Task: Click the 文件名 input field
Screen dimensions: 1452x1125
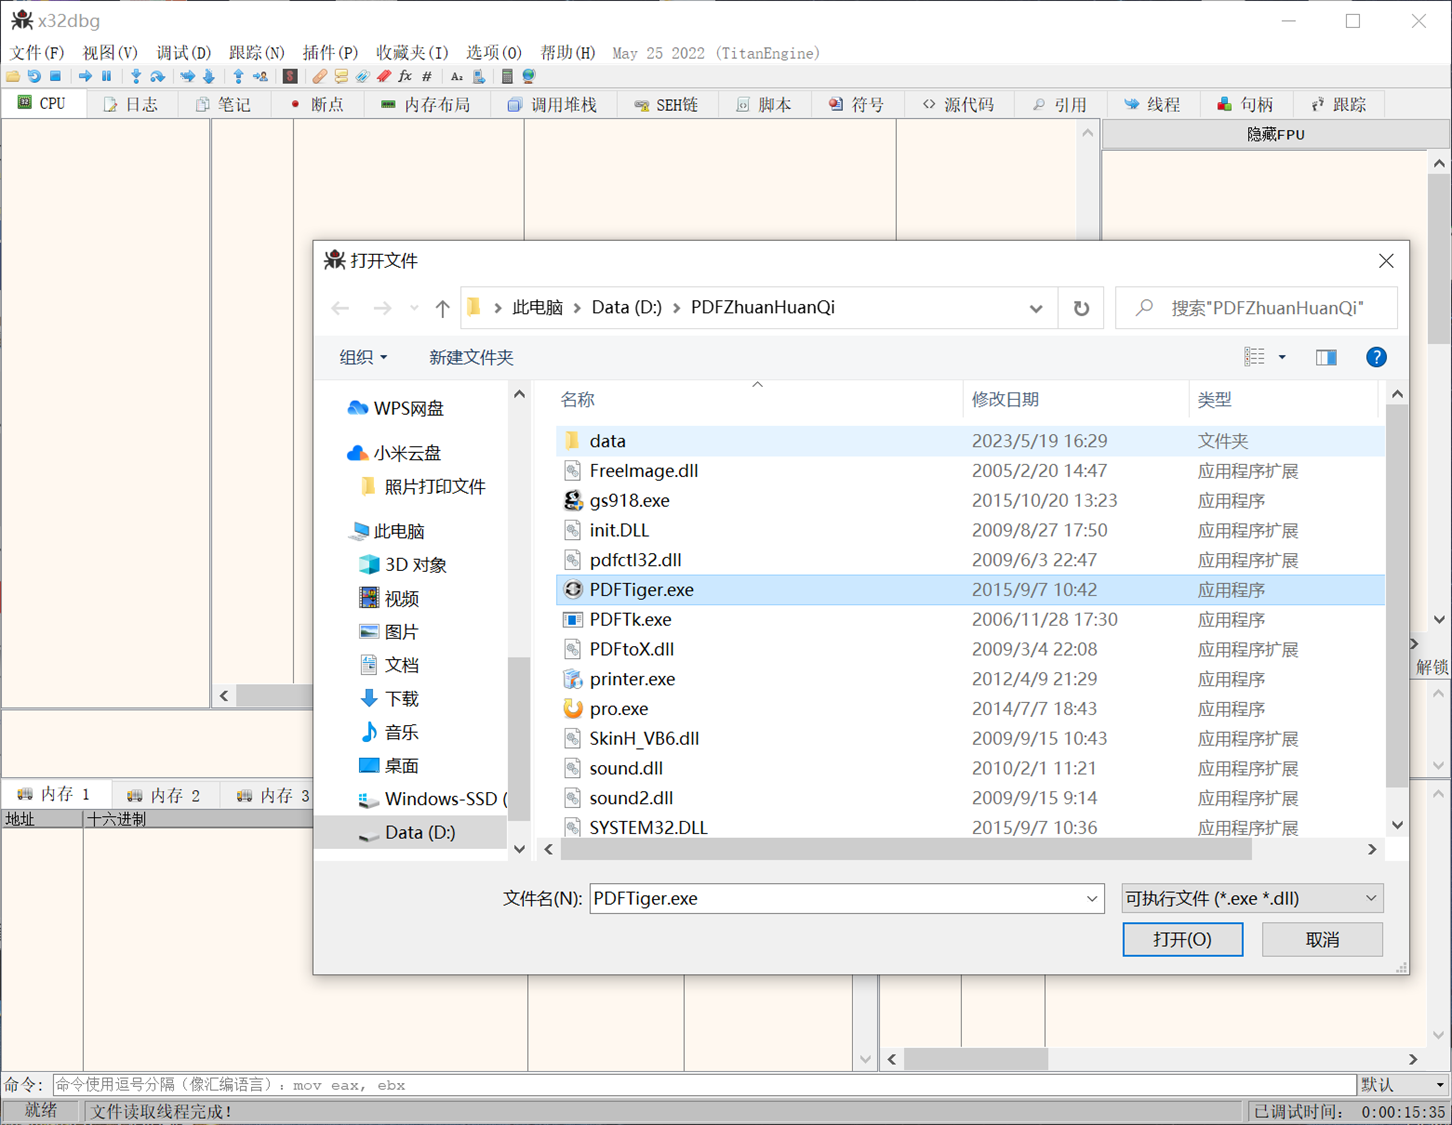Action: [x=836, y=898]
